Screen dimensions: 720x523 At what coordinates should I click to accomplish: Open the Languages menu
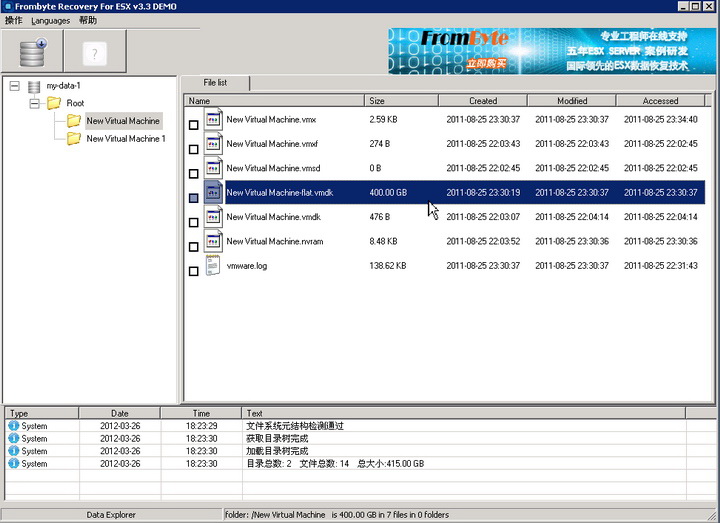(51, 21)
